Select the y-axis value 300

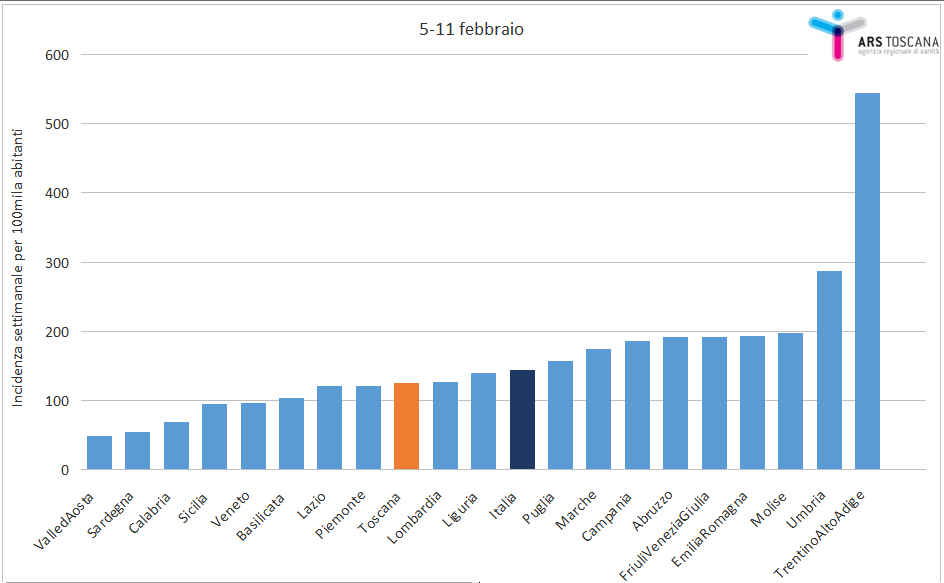tap(57, 263)
